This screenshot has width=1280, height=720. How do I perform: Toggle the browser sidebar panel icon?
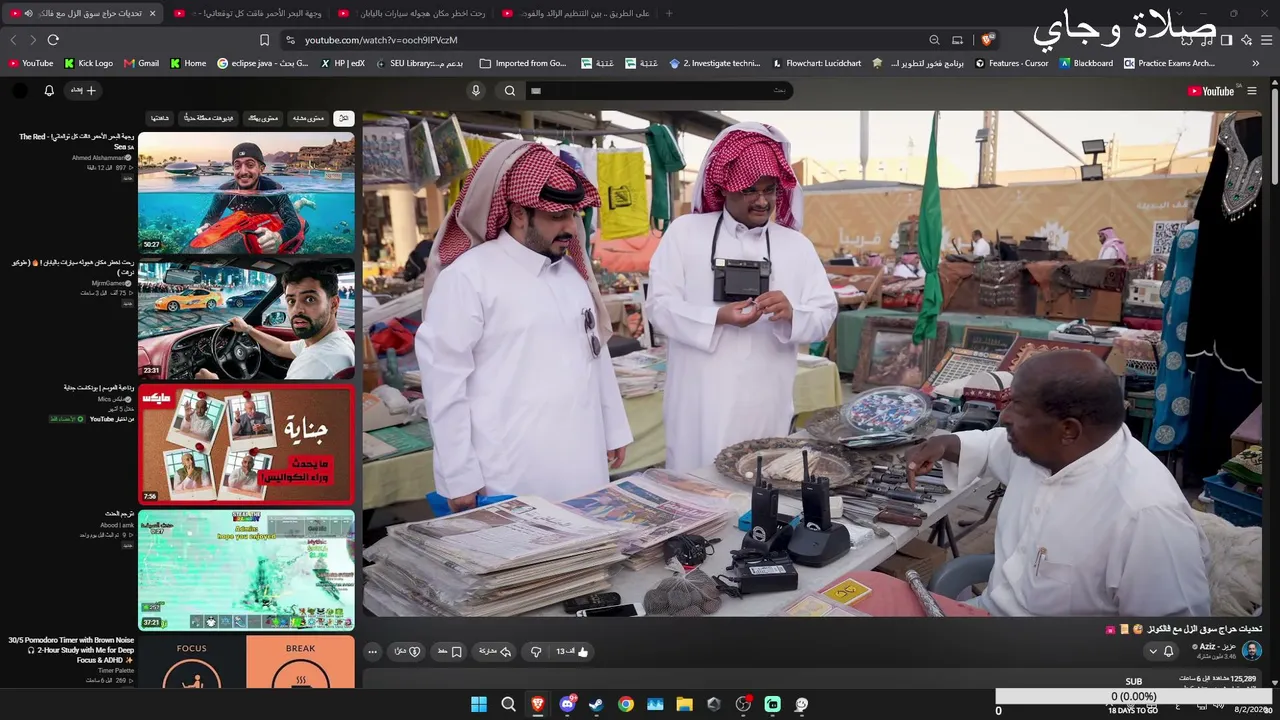[x=1226, y=40]
